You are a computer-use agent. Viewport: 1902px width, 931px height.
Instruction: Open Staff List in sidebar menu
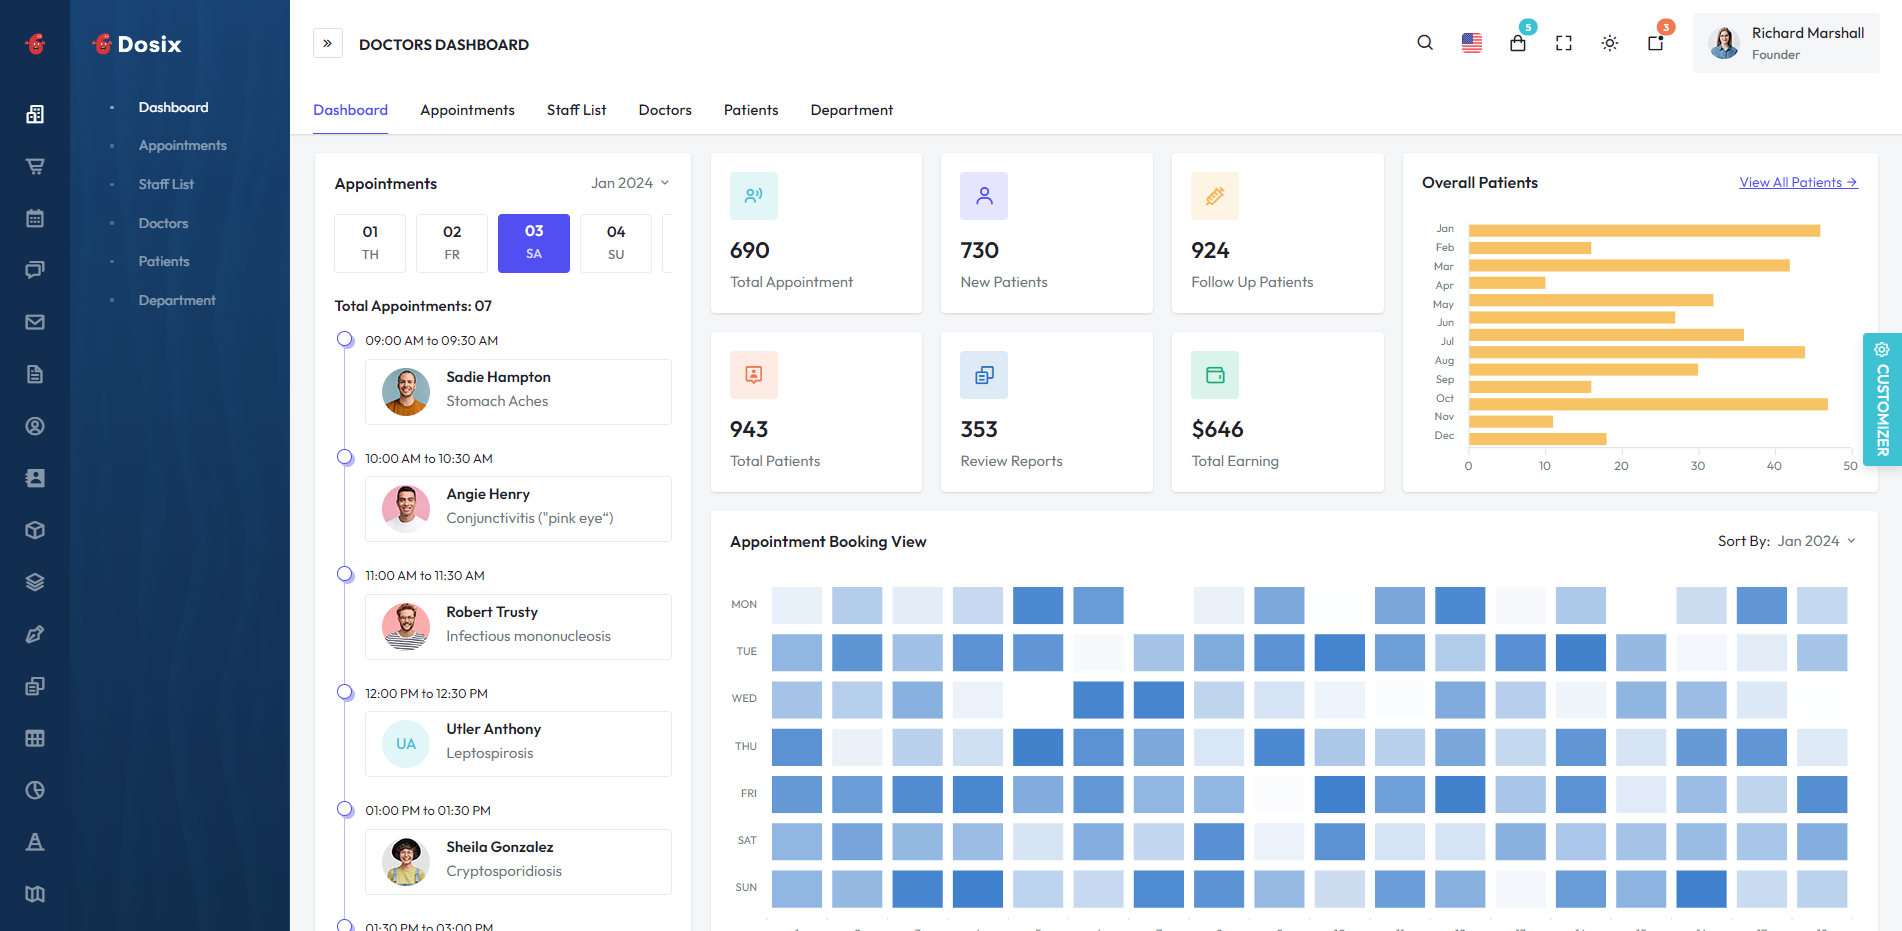(x=166, y=184)
